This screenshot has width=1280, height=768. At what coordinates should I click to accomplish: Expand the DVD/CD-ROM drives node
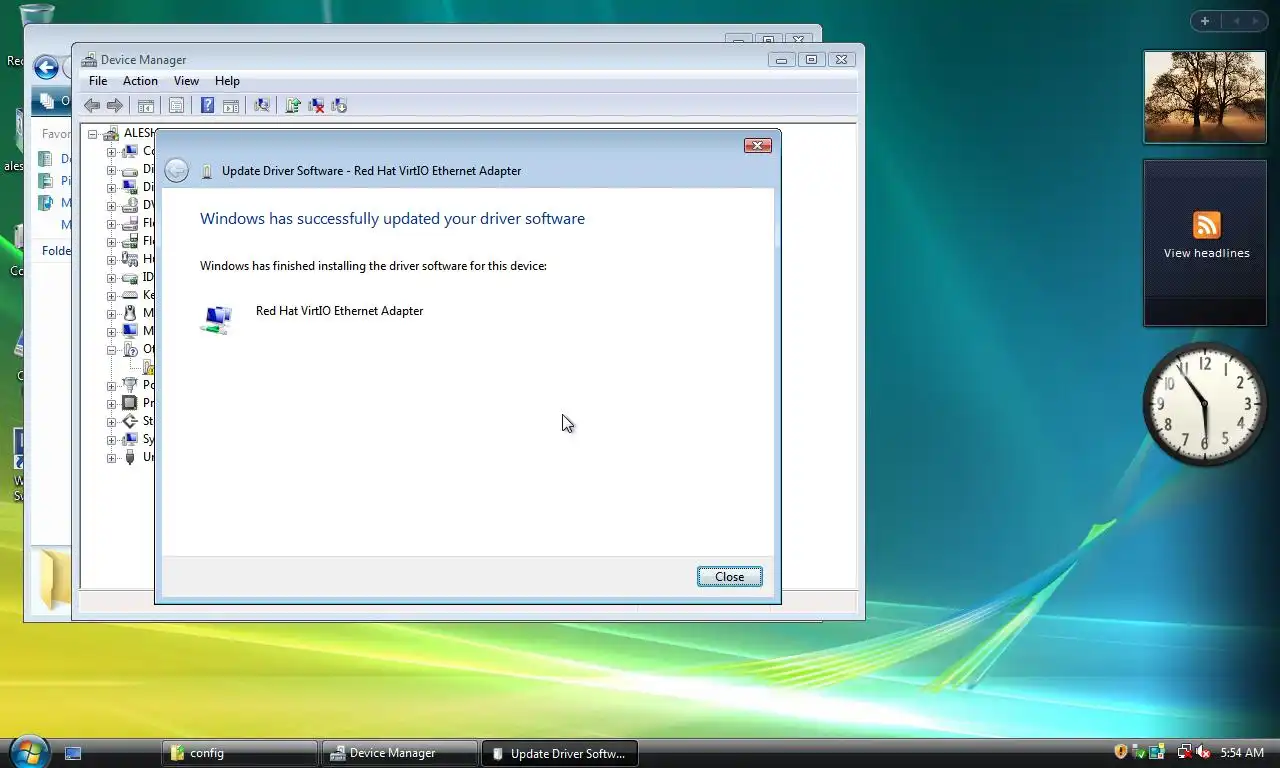click(112, 205)
